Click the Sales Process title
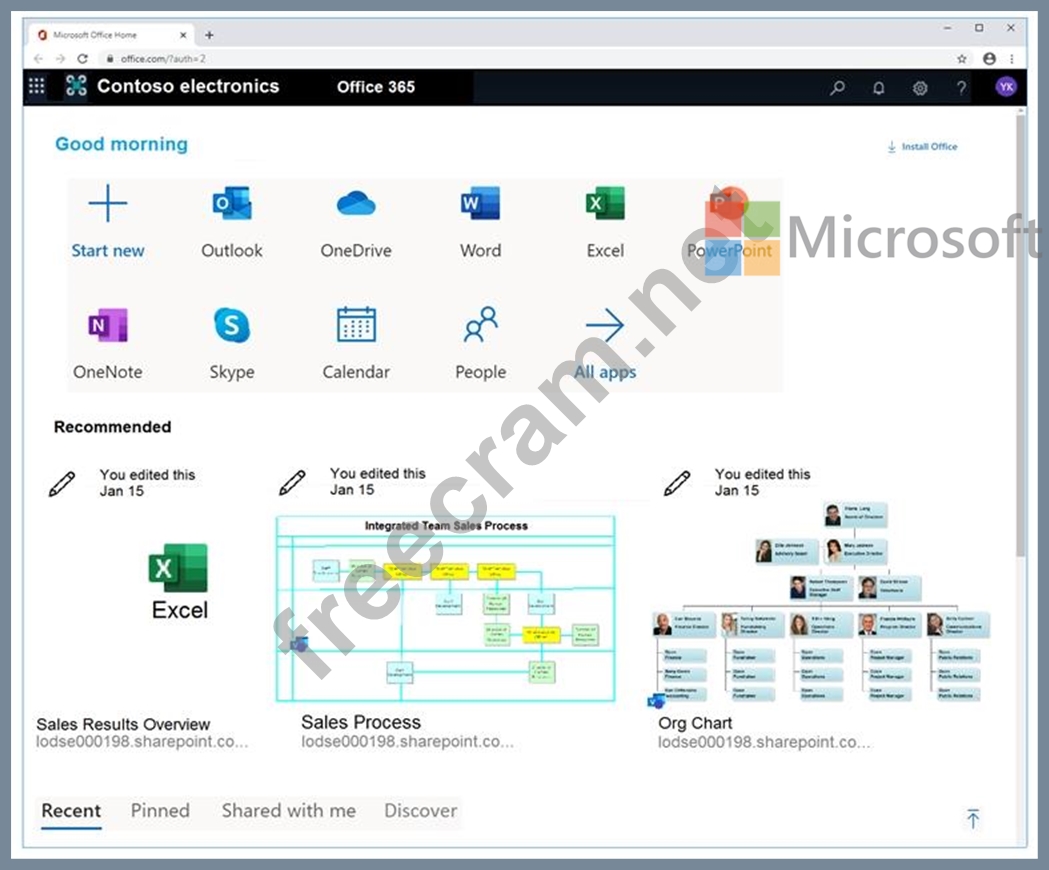Image resolution: width=1049 pixels, height=870 pixels. pyautogui.click(x=361, y=722)
